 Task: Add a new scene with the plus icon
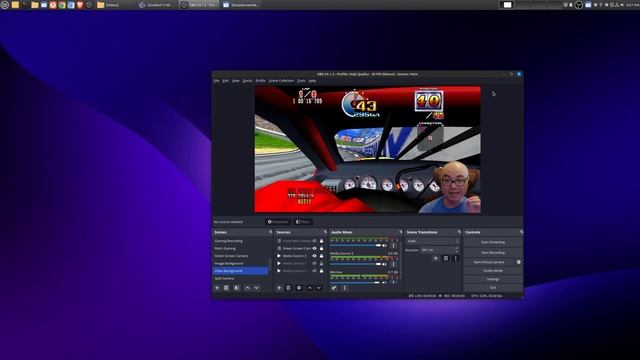coord(217,288)
